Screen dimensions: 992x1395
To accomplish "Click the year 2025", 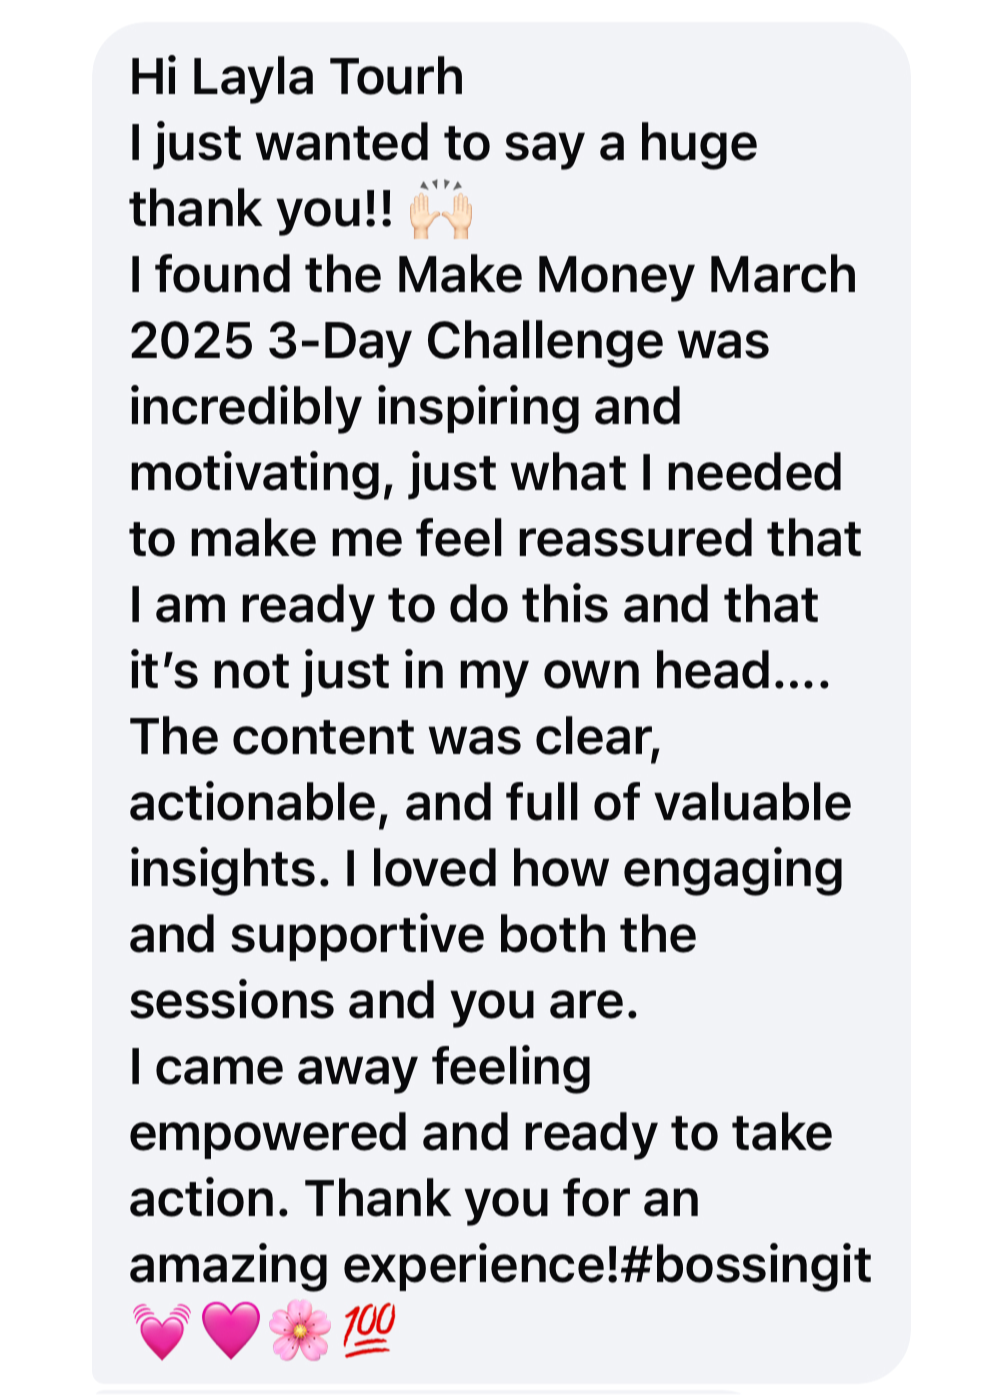I will coord(191,342).
